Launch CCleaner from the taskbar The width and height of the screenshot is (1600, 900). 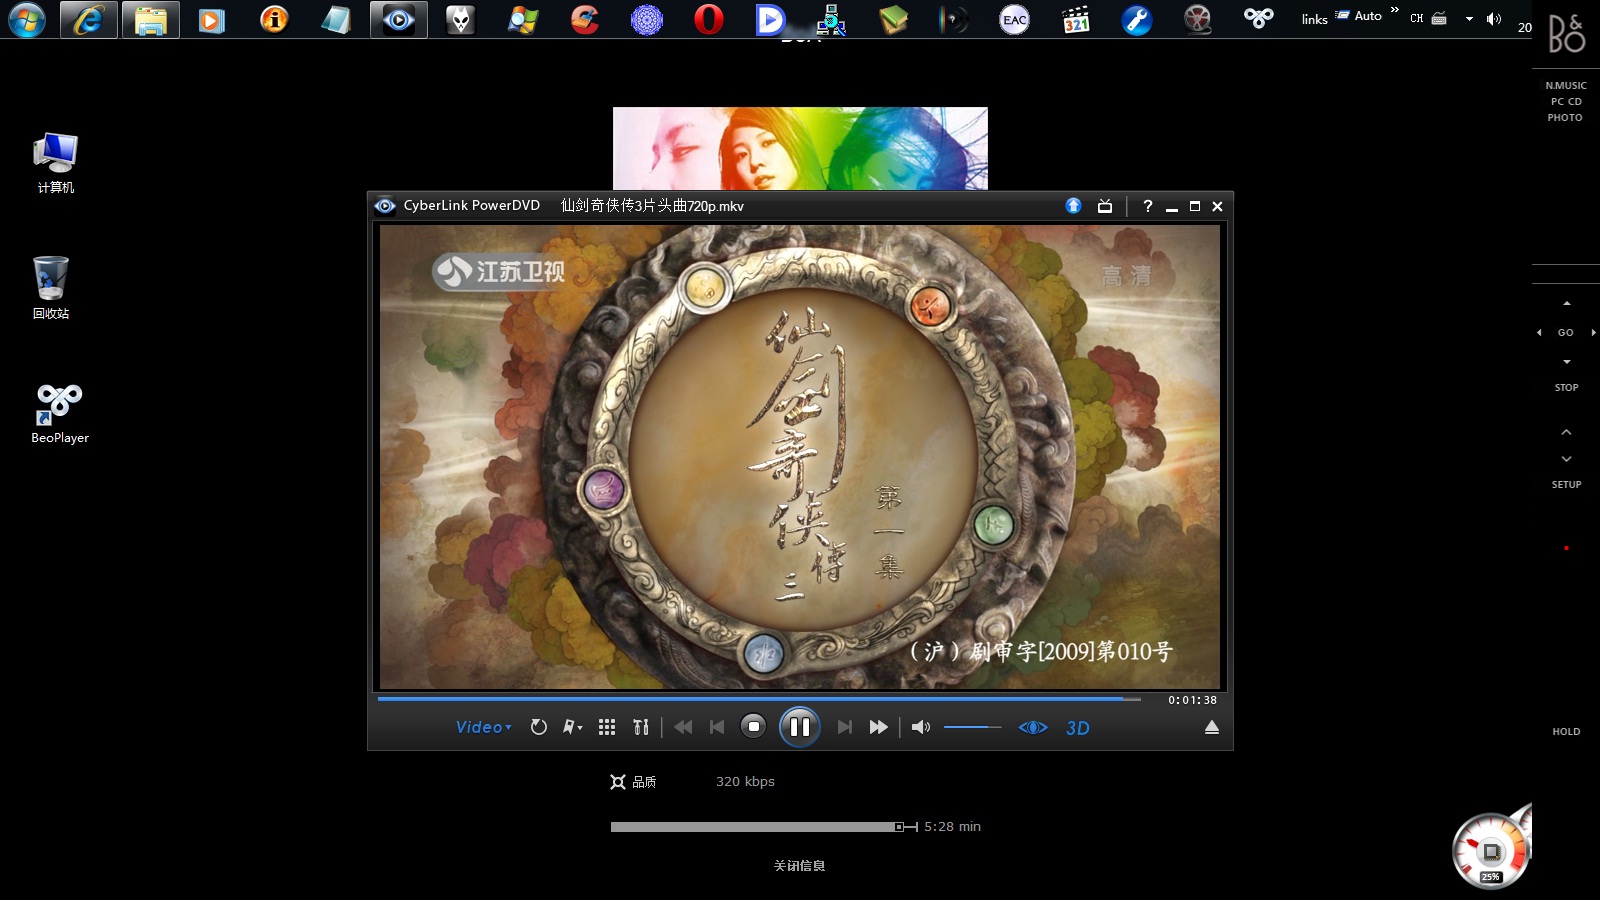point(585,19)
